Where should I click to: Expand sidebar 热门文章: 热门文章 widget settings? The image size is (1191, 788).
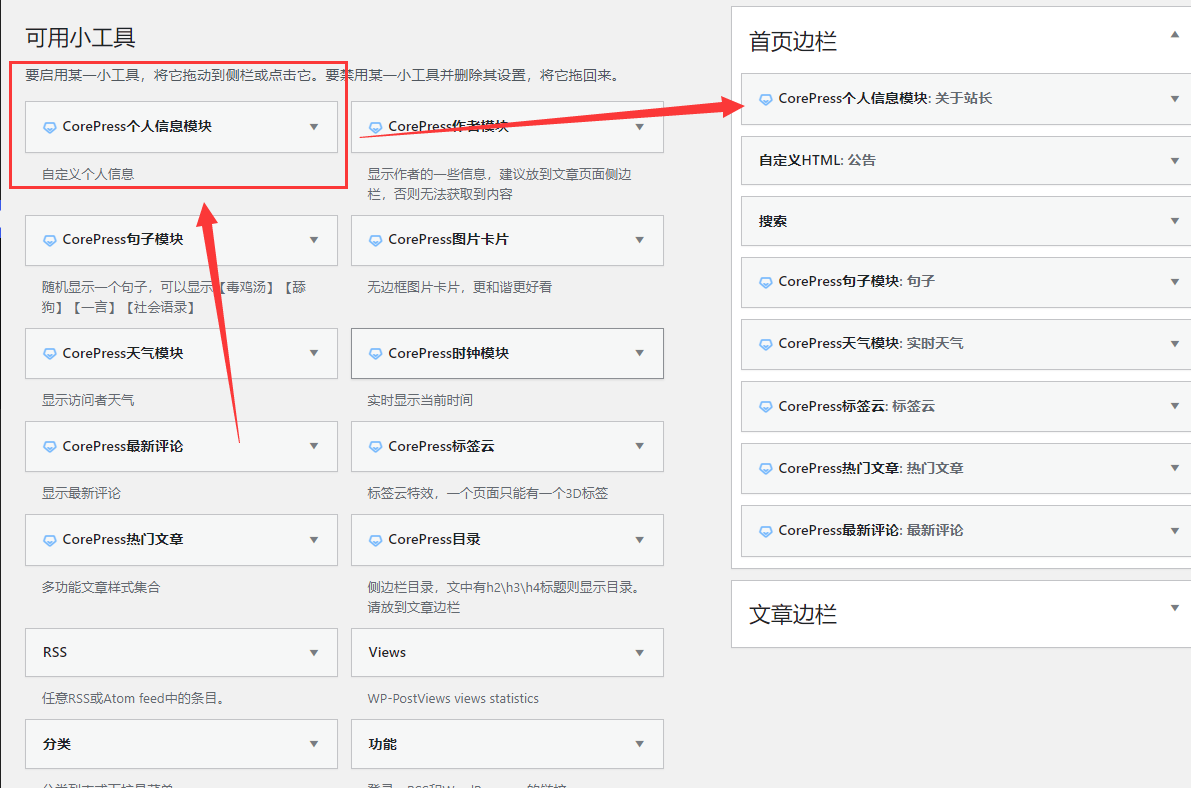click(x=1174, y=469)
